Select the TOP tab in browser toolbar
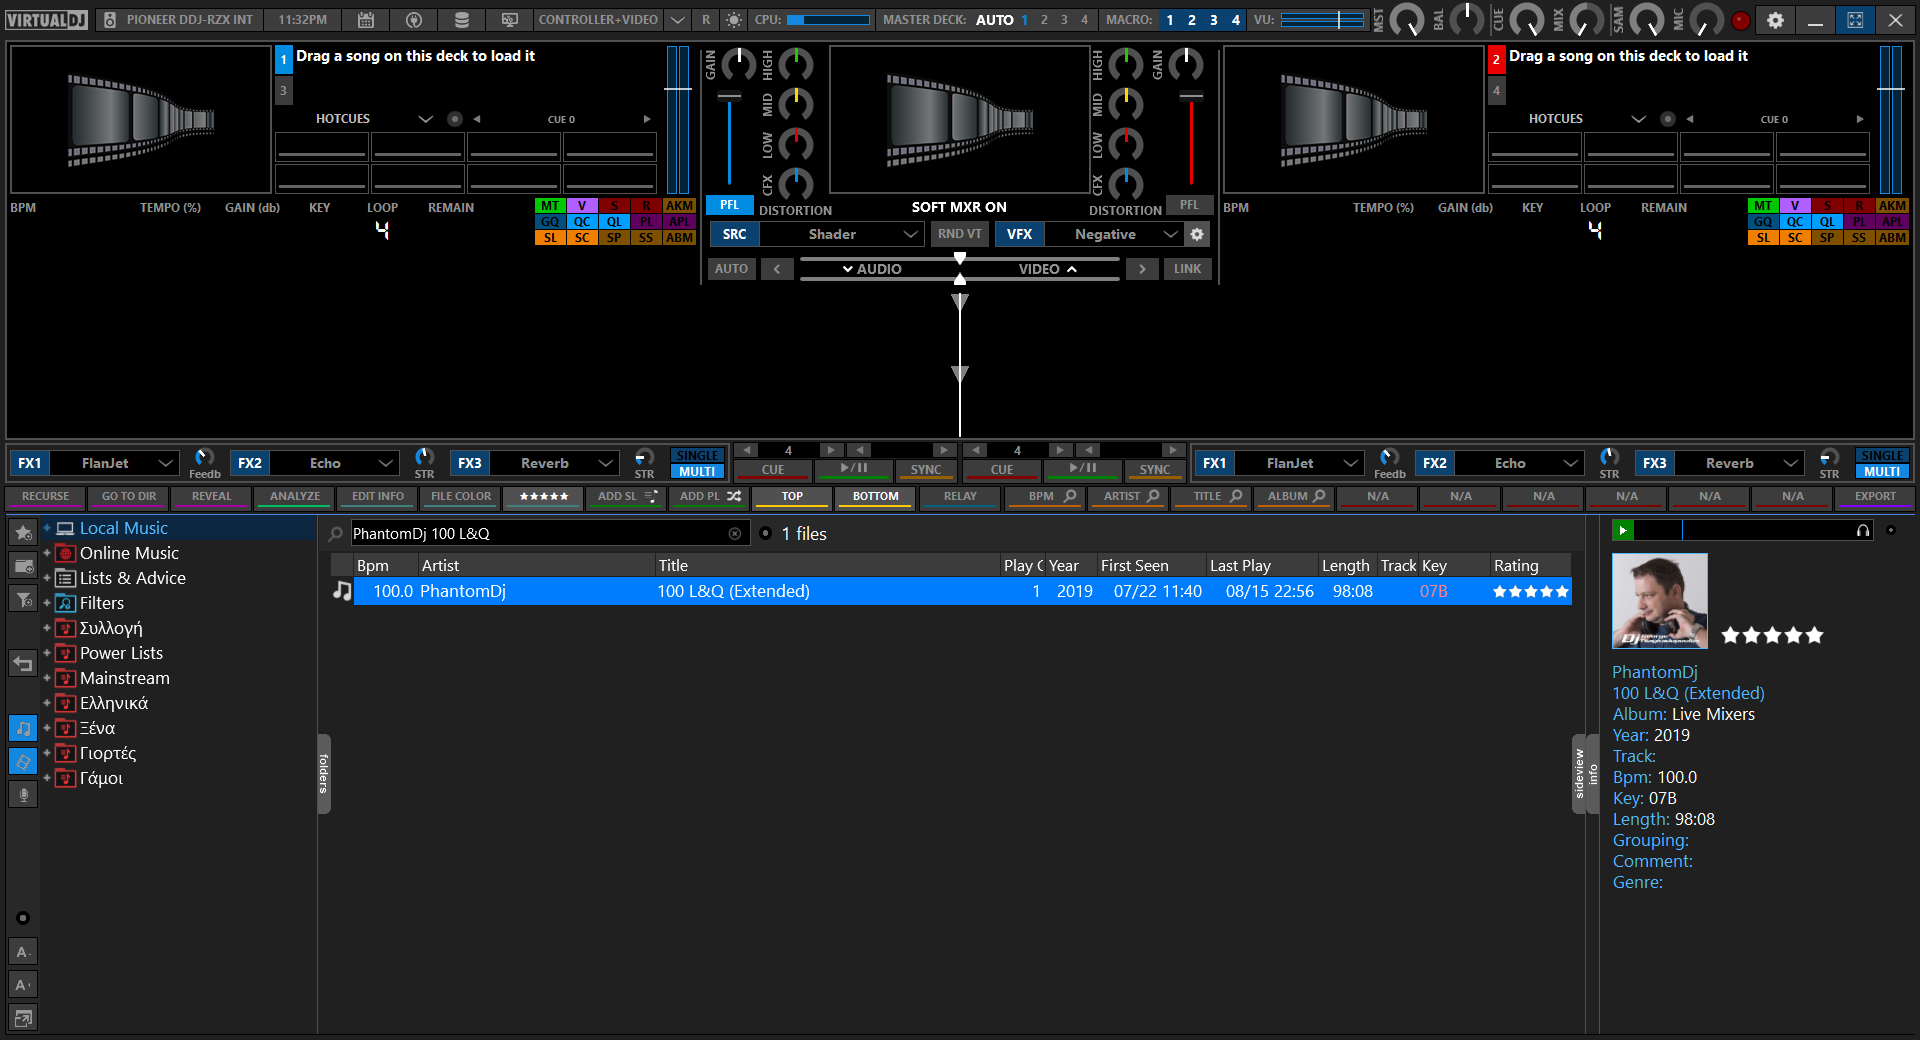This screenshot has width=1920, height=1040. point(792,496)
